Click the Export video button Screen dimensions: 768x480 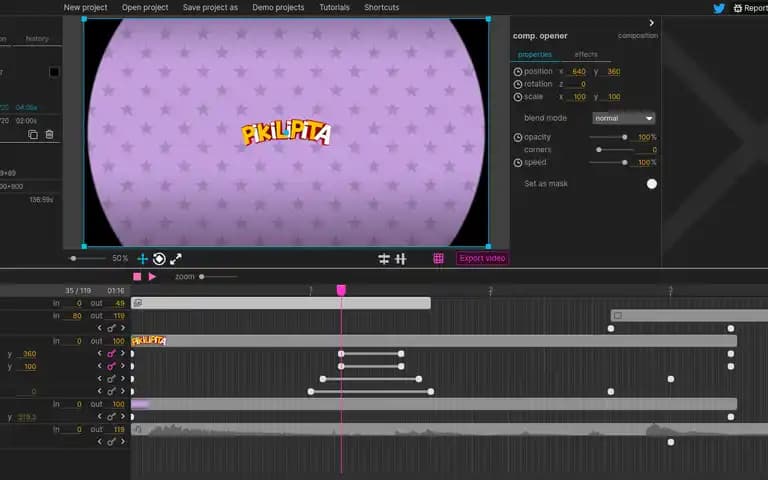482,258
